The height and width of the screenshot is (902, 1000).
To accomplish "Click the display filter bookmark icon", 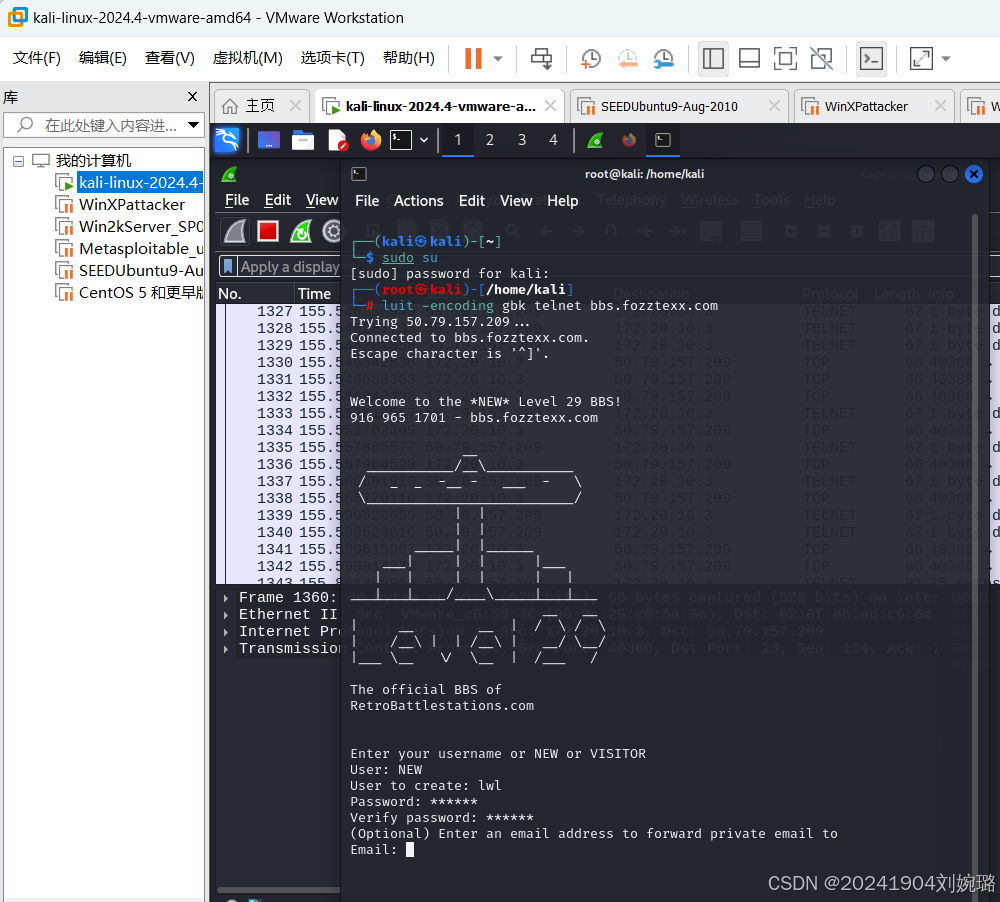I will 228,267.
